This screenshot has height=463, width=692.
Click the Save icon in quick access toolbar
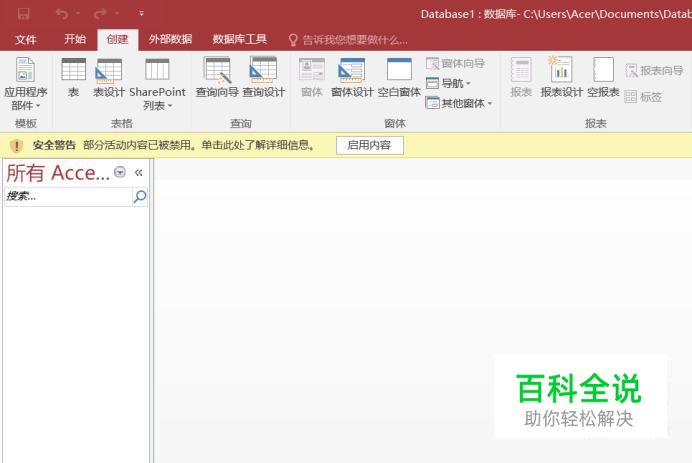[23, 14]
